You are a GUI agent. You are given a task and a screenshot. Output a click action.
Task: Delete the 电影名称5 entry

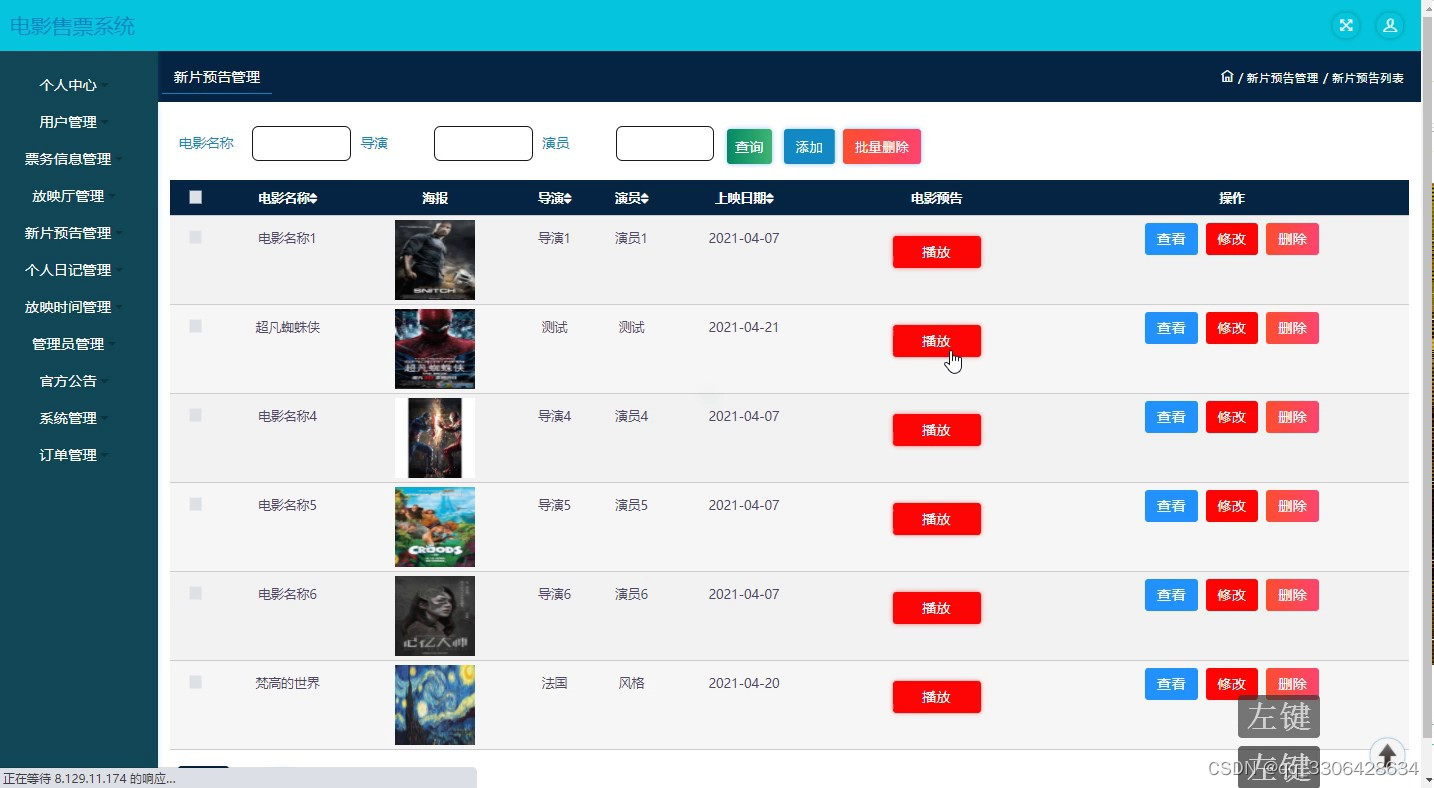(1292, 506)
